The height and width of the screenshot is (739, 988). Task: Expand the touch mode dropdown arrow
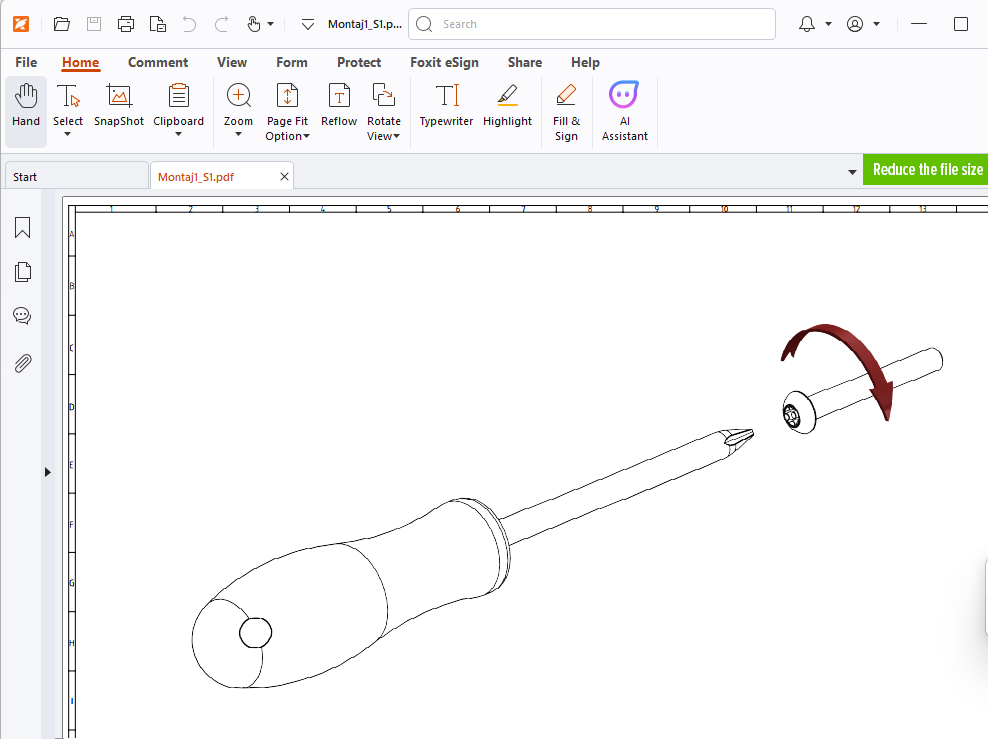pyautogui.click(x=271, y=24)
